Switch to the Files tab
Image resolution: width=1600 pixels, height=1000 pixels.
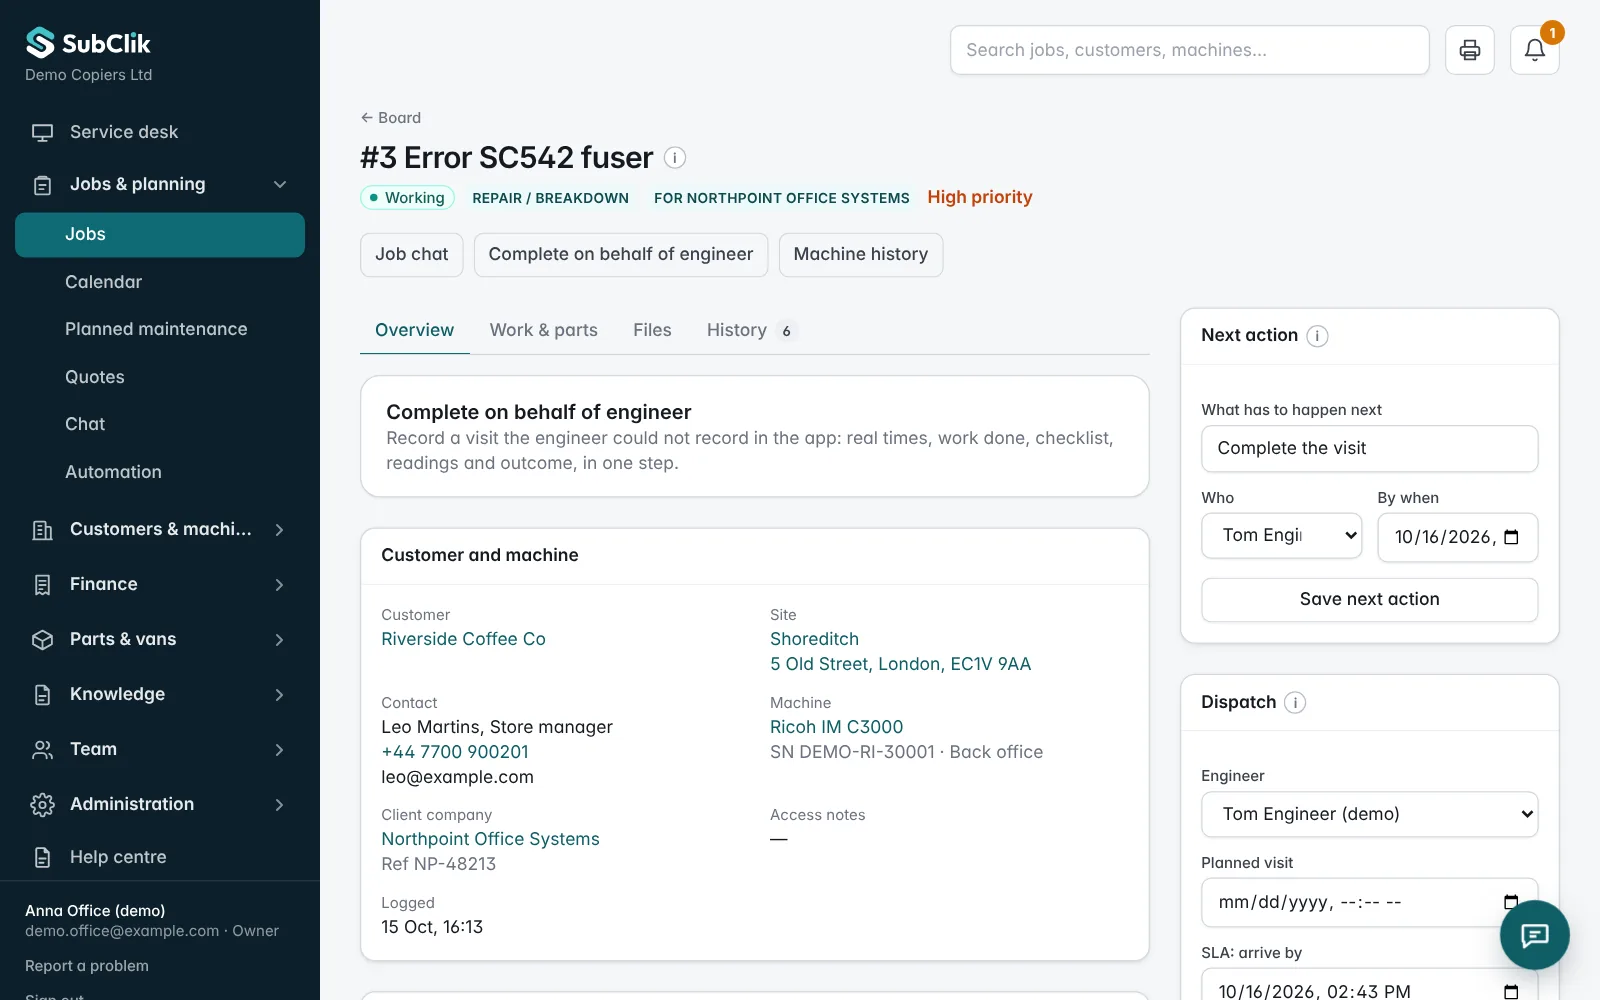652,330
